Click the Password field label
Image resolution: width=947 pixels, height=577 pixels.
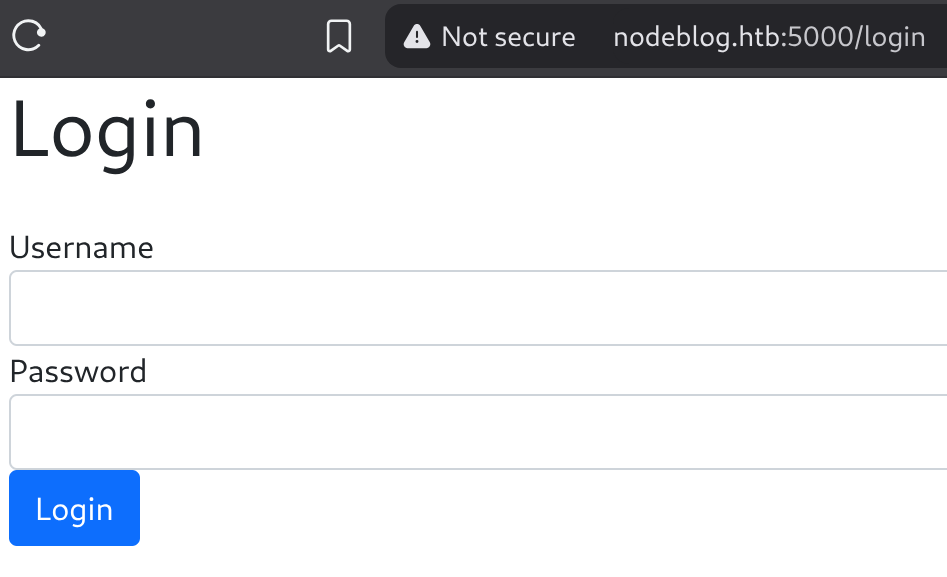(x=78, y=372)
